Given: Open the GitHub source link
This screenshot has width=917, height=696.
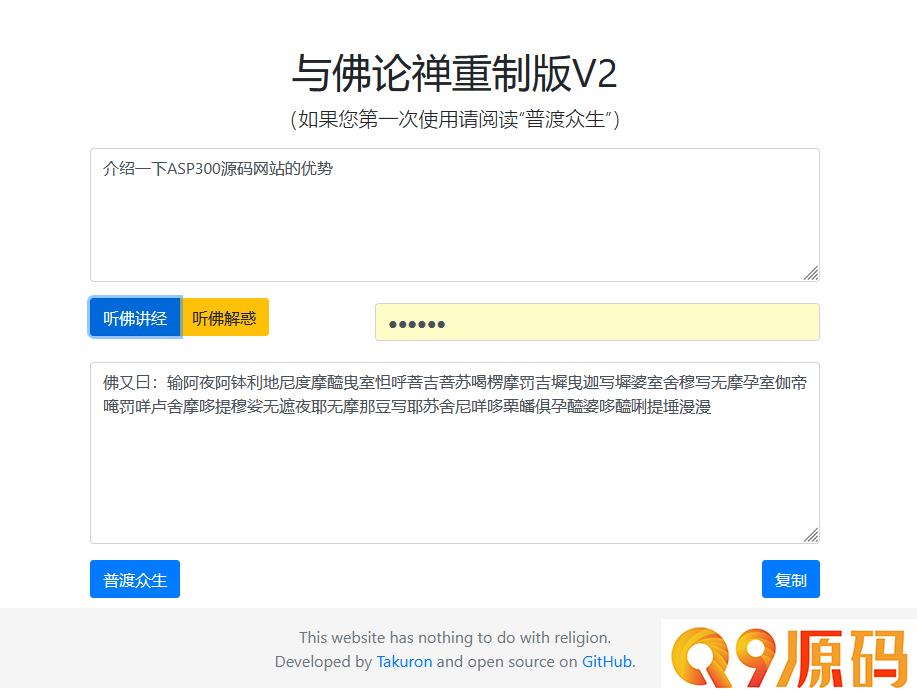Looking at the screenshot, I should click(x=606, y=661).
